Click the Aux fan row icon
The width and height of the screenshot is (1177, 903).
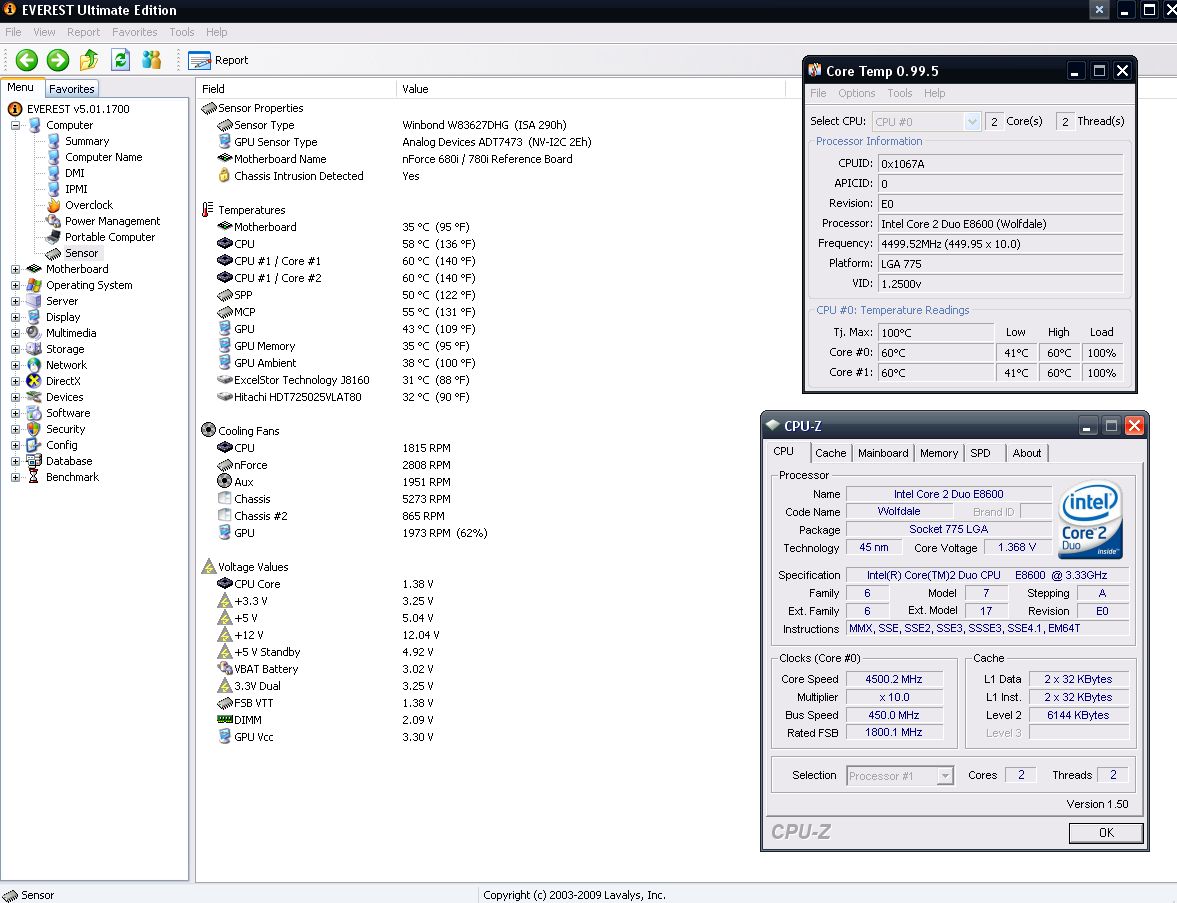224,481
